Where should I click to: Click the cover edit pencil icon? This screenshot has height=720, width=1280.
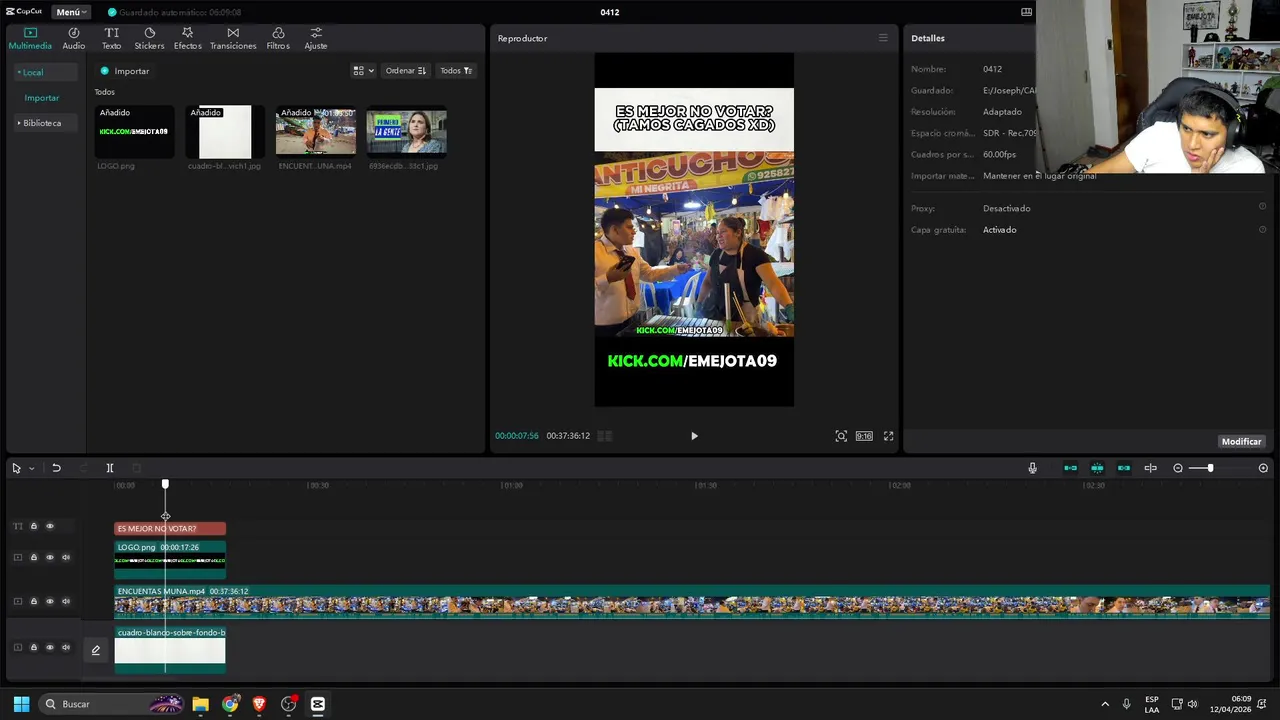click(96, 650)
